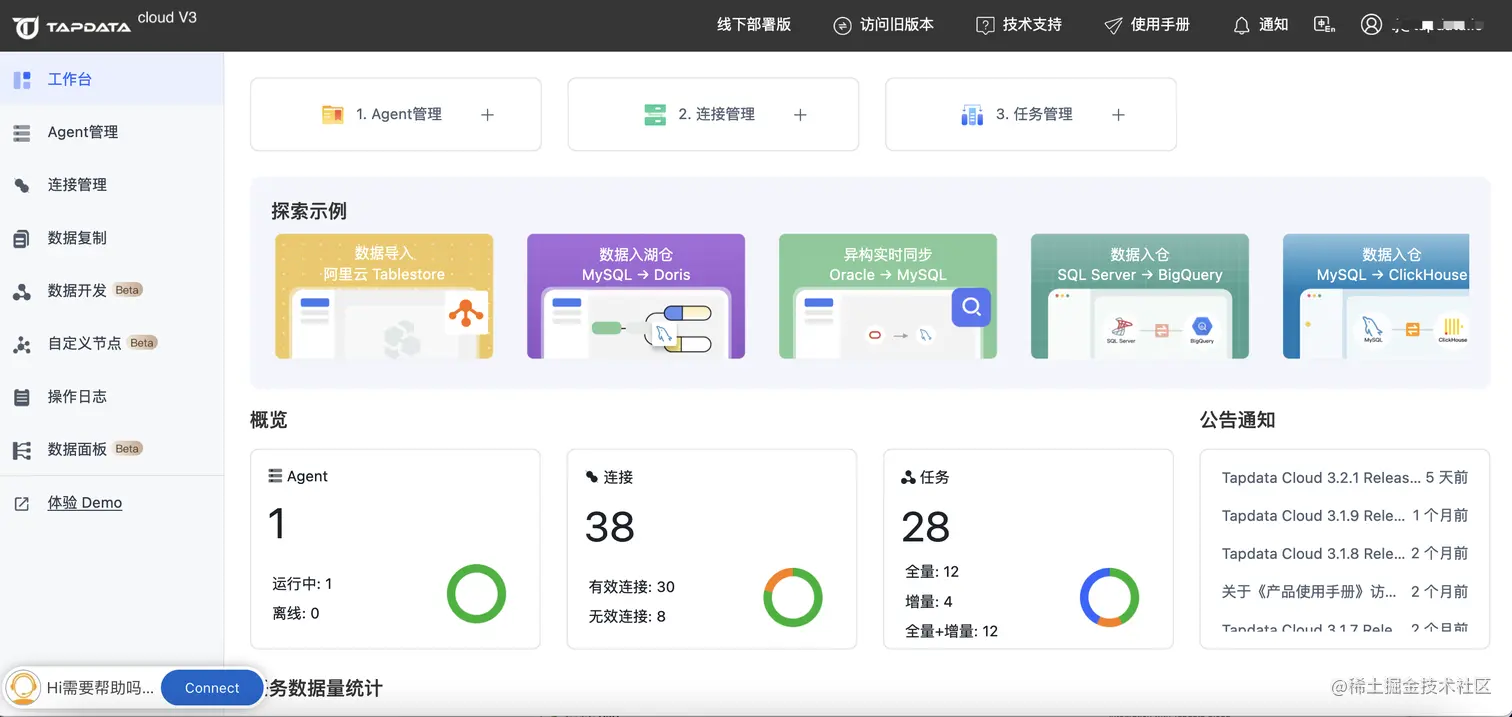Click the 数据面板 sidebar icon
The width and height of the screenshot is (1512, 717).
click(x=22, y=450)
